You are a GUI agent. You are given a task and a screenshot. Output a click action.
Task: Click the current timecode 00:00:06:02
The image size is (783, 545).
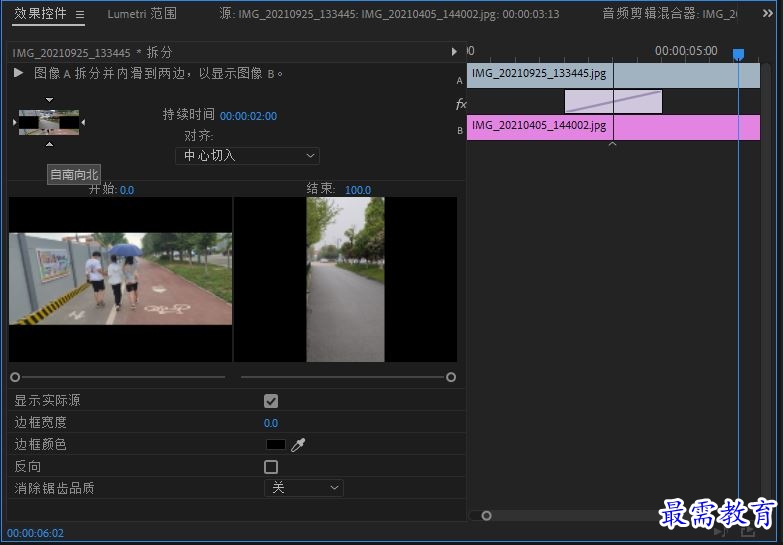(35, 533)
